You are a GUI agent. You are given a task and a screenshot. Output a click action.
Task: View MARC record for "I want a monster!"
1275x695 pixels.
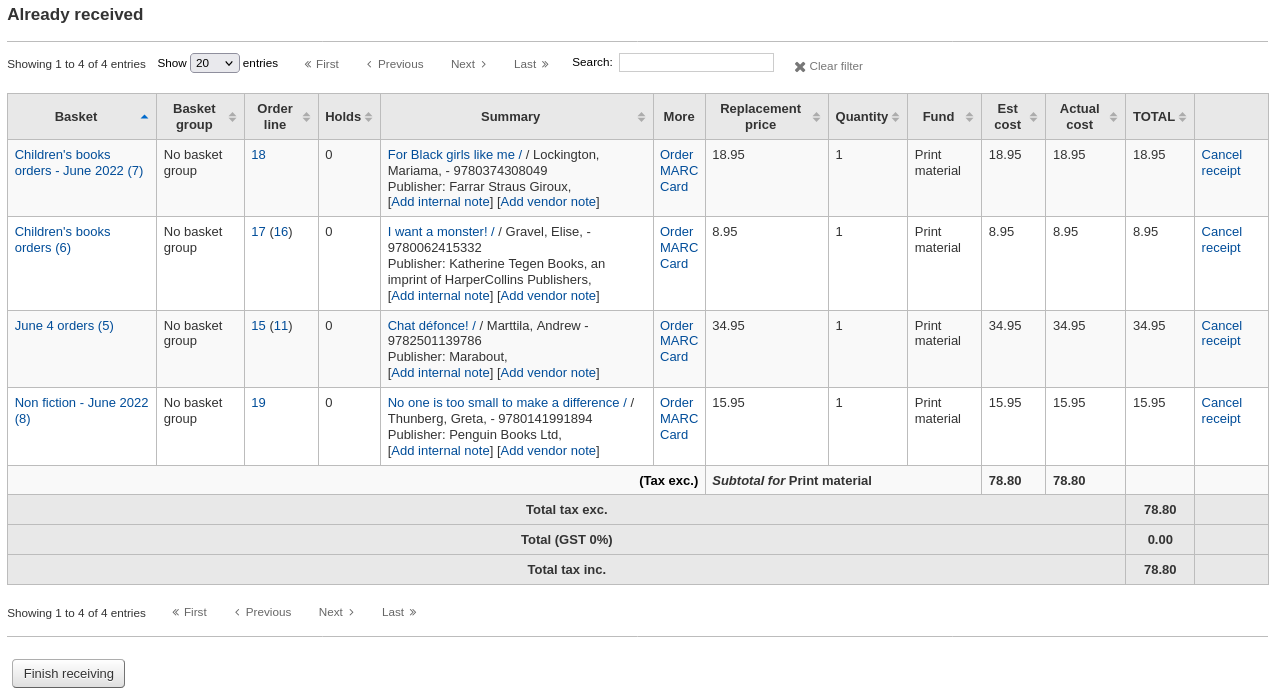tap(678, 247)
